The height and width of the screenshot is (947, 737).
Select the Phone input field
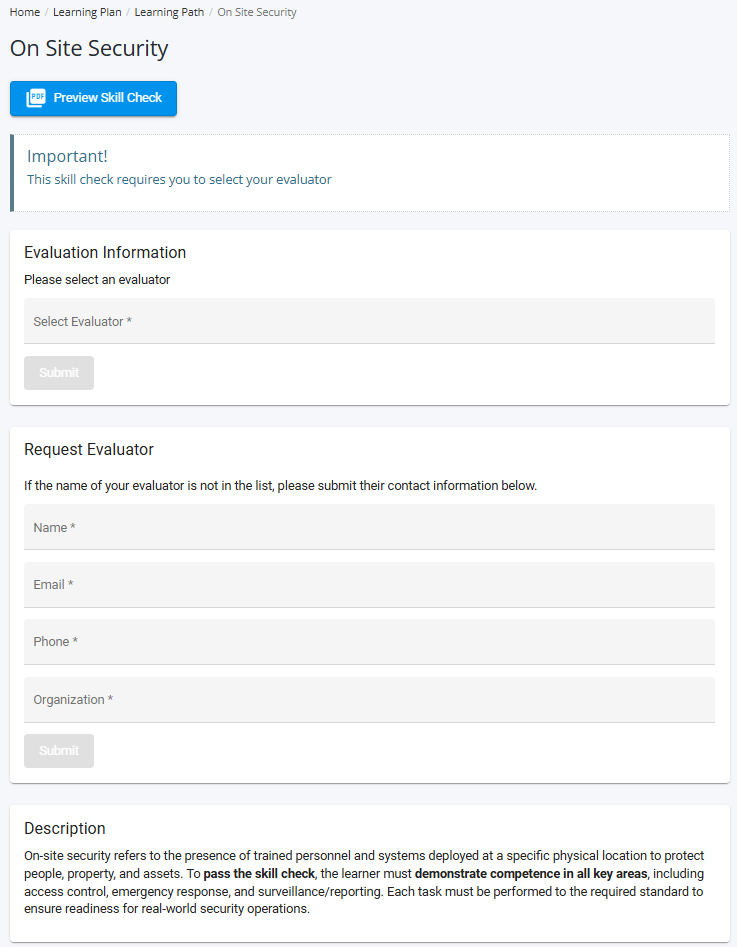pyautogui.click(x=369, y=642)
